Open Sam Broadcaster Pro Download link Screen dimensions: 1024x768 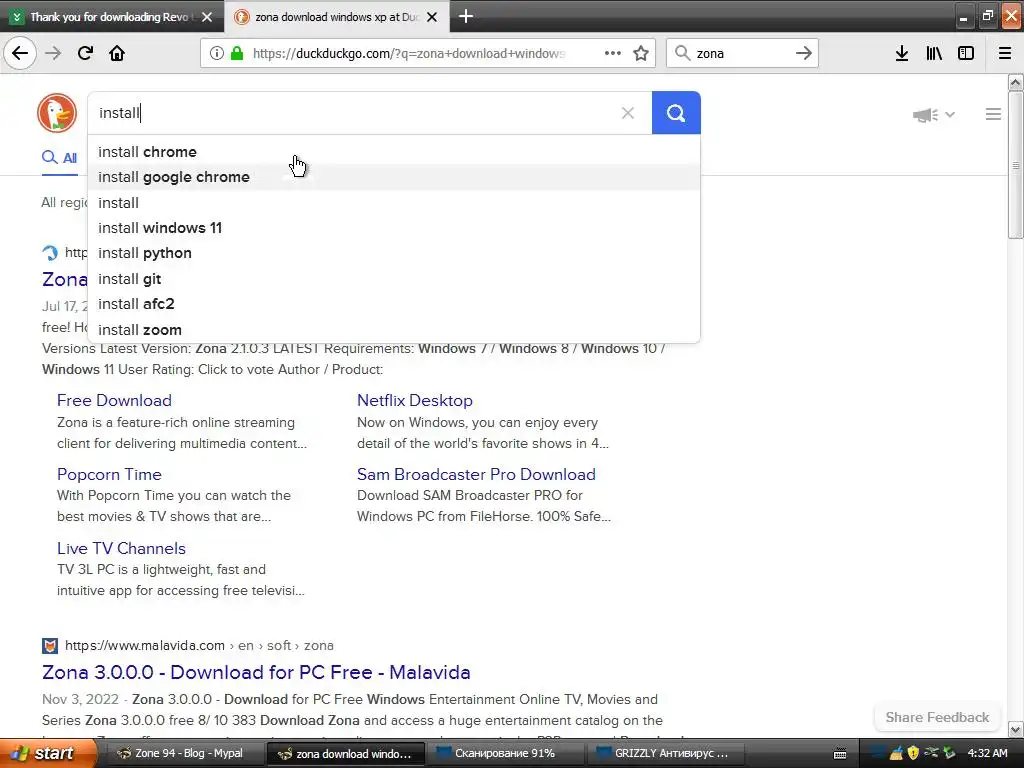[x=476, y=474]
